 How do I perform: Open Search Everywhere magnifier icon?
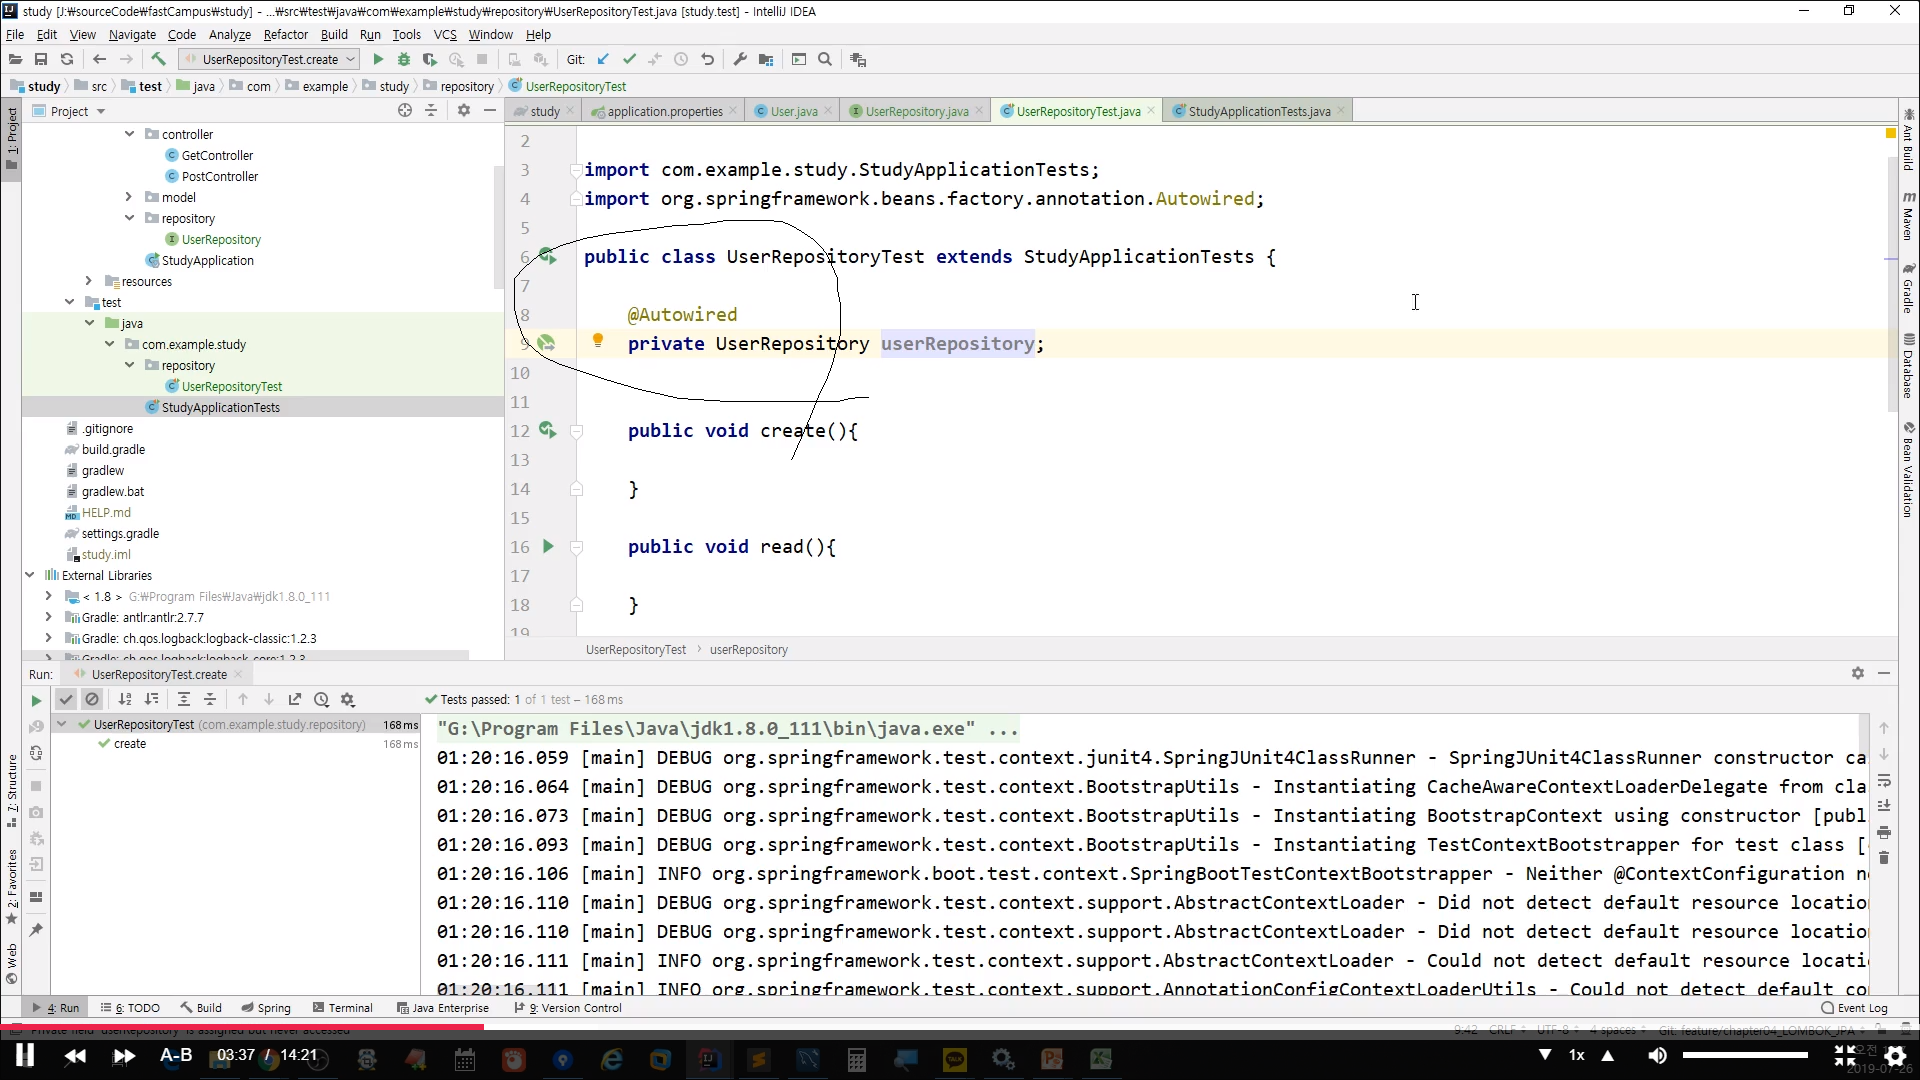pyautogui.click(x=825, y=59)
